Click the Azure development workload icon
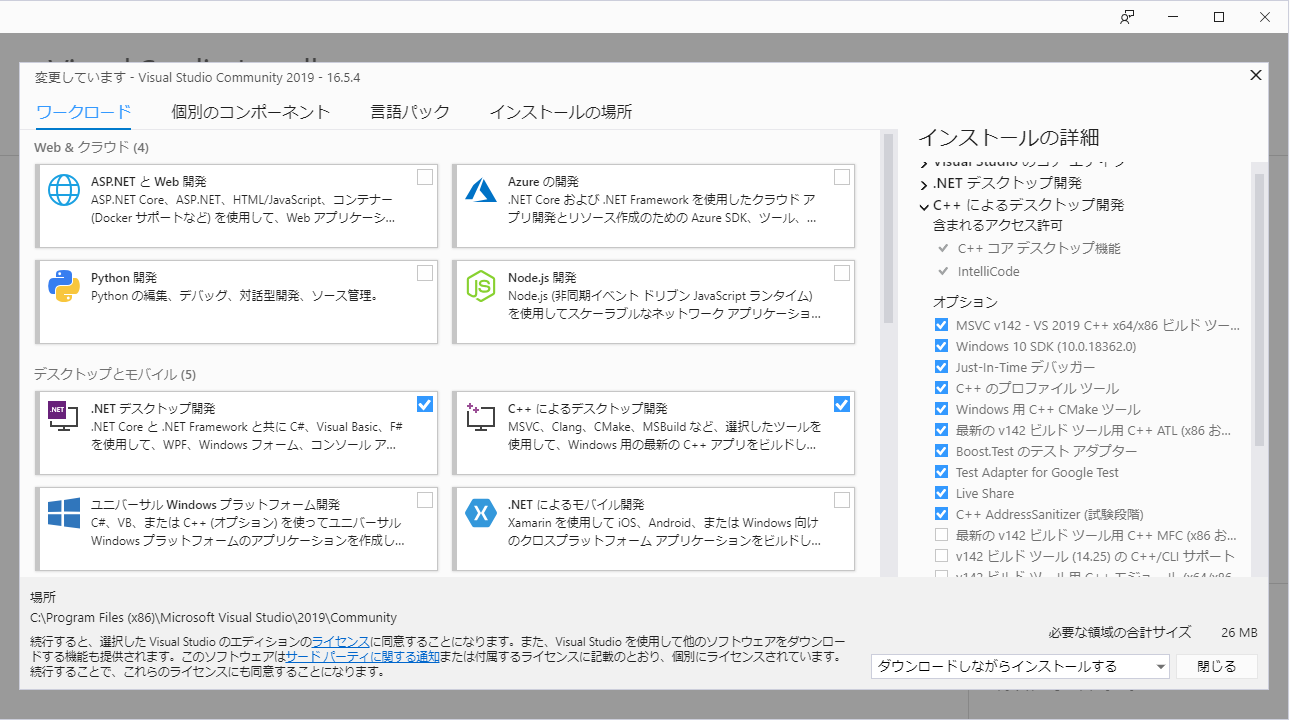1290x720 pixels. 481,189
